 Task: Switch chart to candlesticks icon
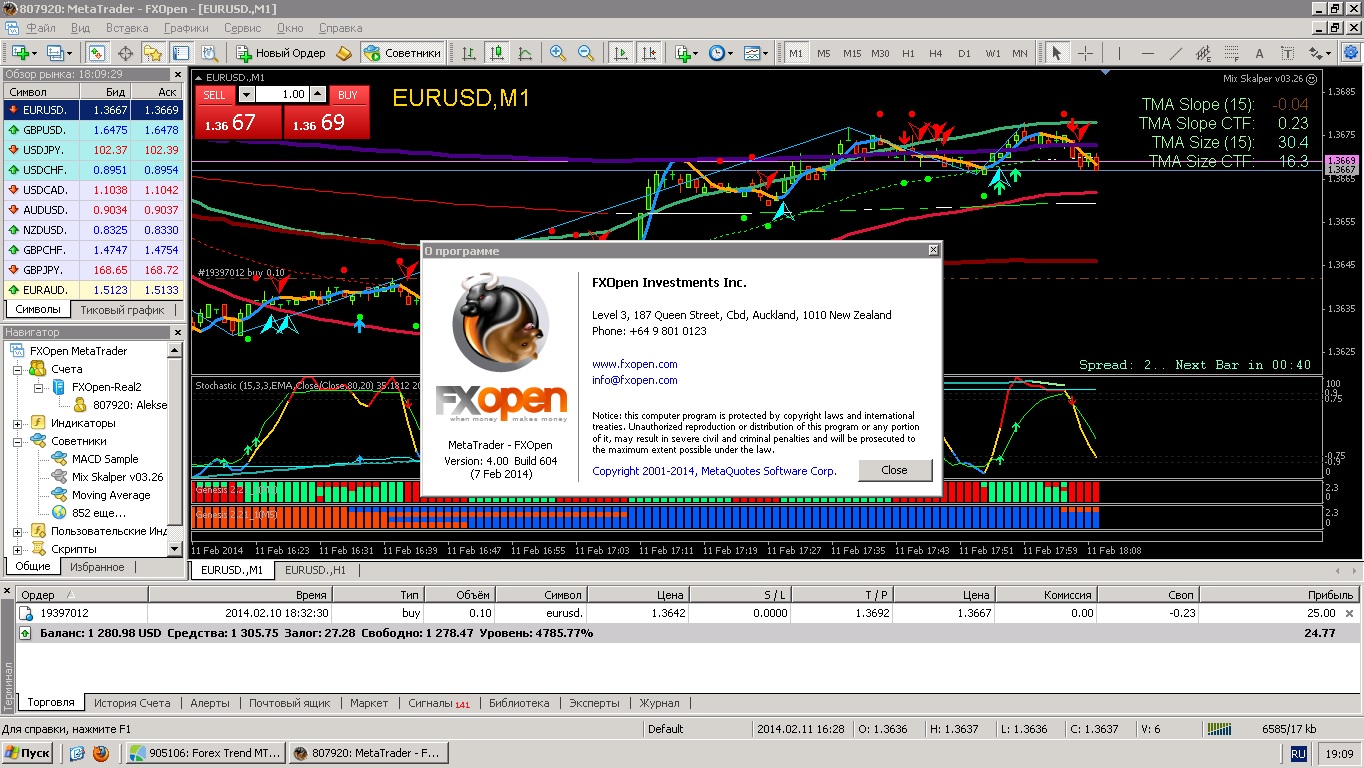click(x=496, y=53)
